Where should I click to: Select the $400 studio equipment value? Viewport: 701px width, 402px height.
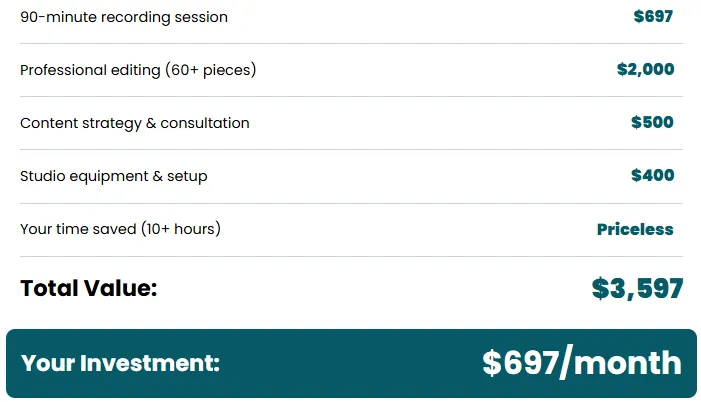coord(652,175)
